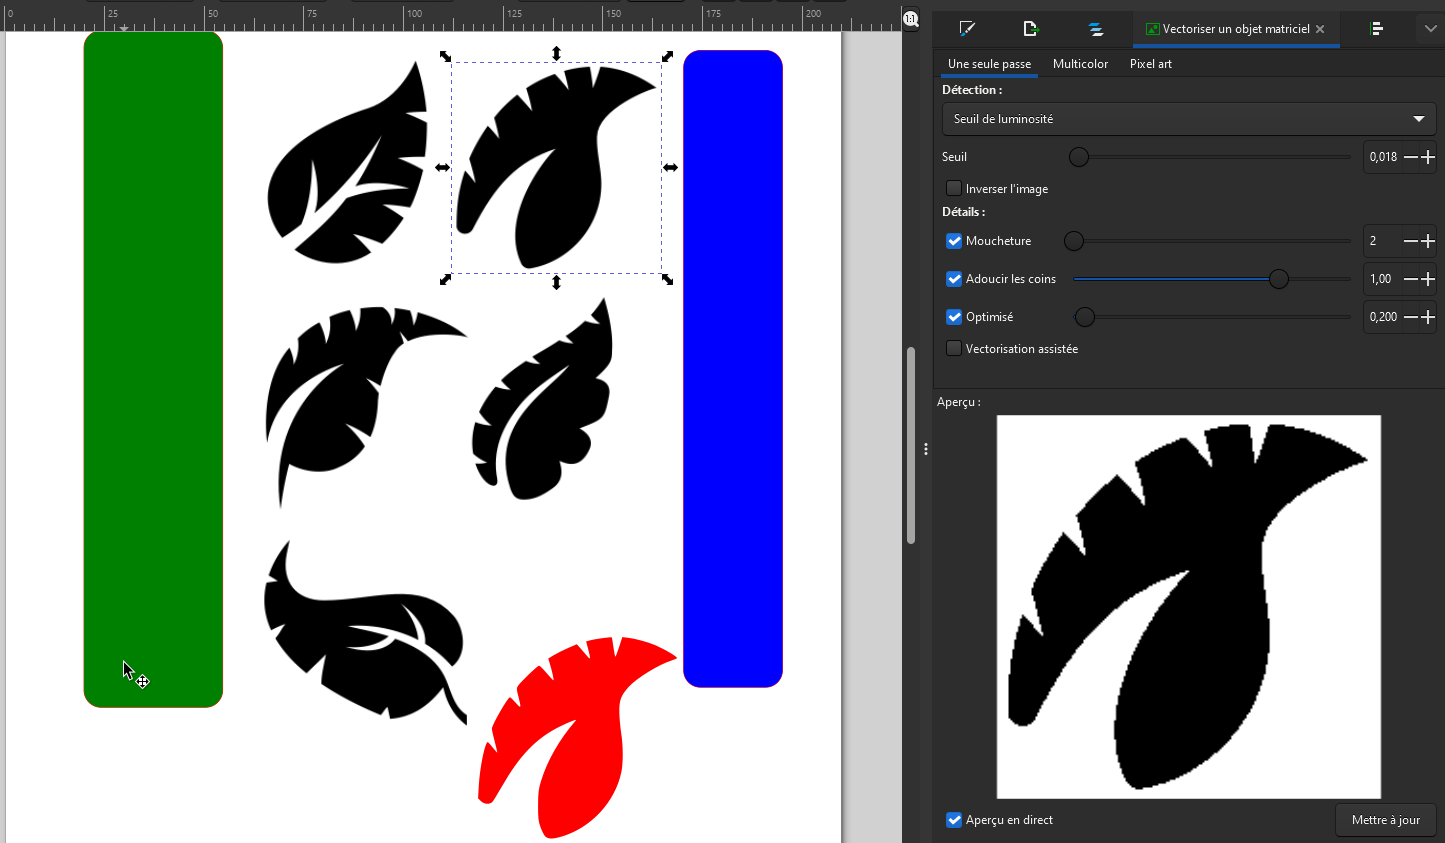
Task: Close the Vectoriser un objet matriciel tab
Action: 1320,29
